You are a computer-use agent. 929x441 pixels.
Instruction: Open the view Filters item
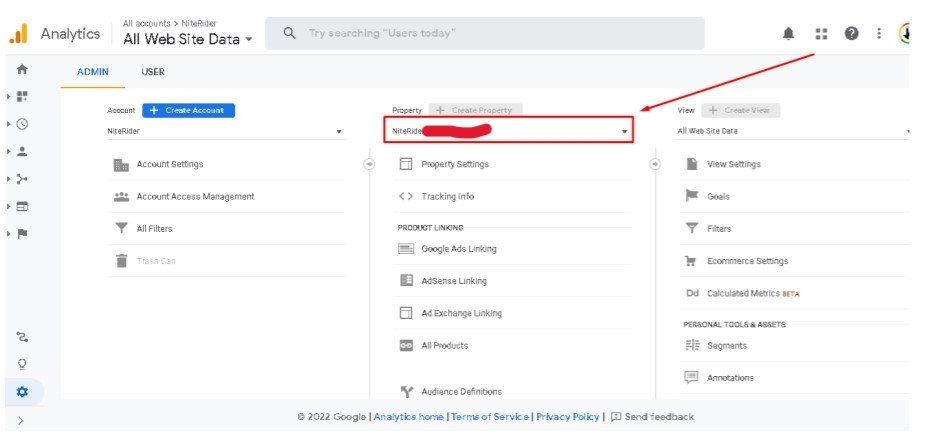coord(719,229)
